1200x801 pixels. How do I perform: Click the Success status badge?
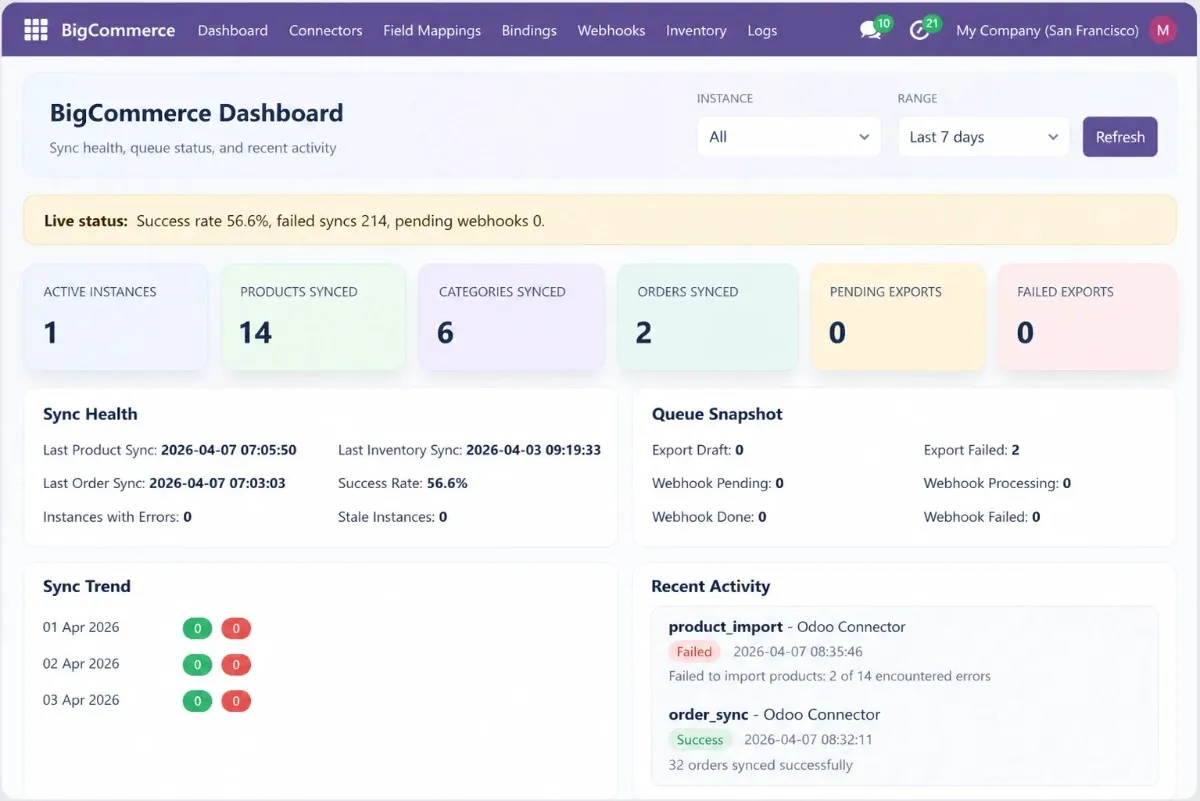point(700,740)
